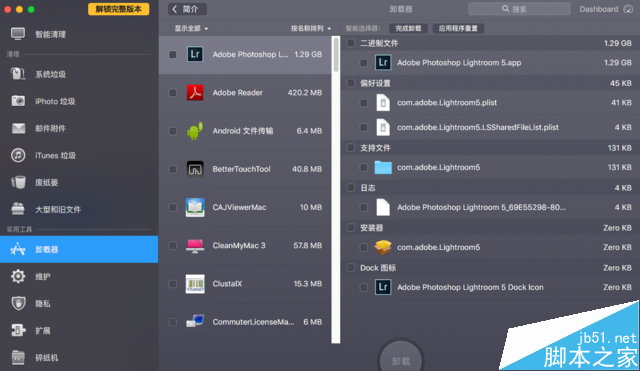This screenshot has width=640, height=371.
Task: Open iPhoto 垃圾 camera icon
Action: tap(18, 101)
